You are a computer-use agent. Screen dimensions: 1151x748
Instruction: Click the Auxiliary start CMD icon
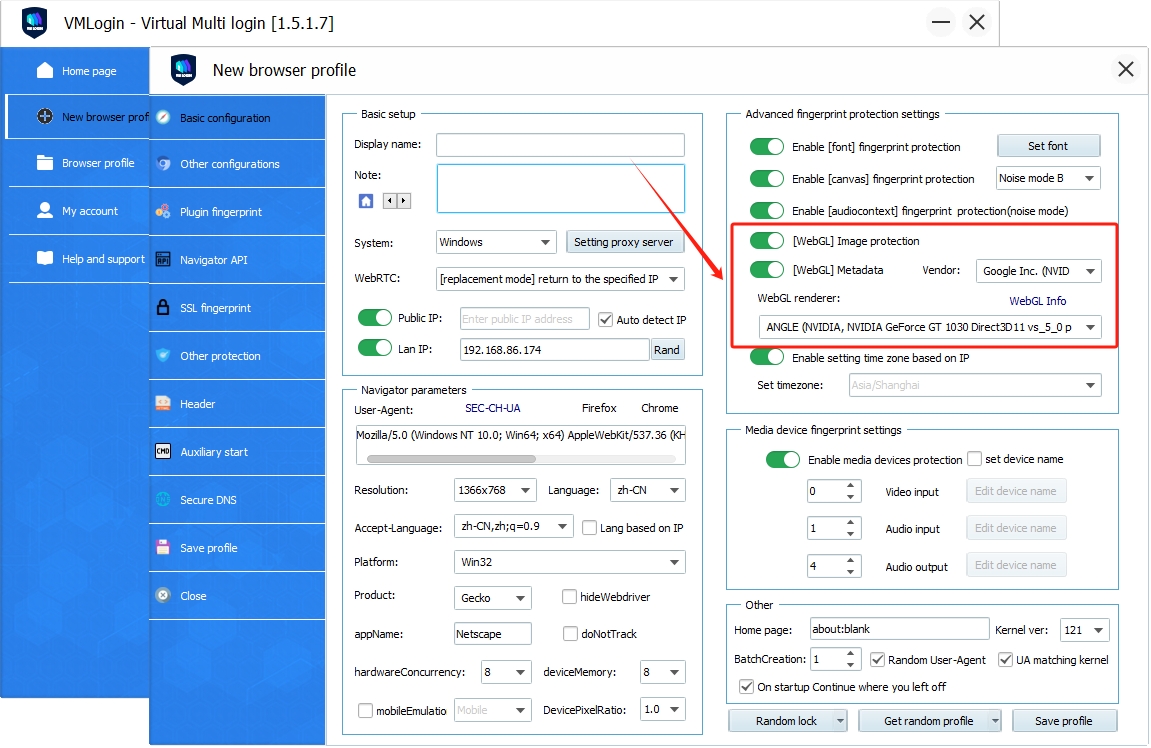click(163, 452)
